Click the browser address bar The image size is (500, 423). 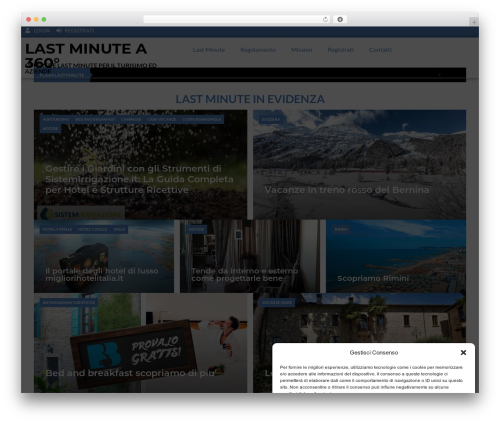tap(237, 20)
